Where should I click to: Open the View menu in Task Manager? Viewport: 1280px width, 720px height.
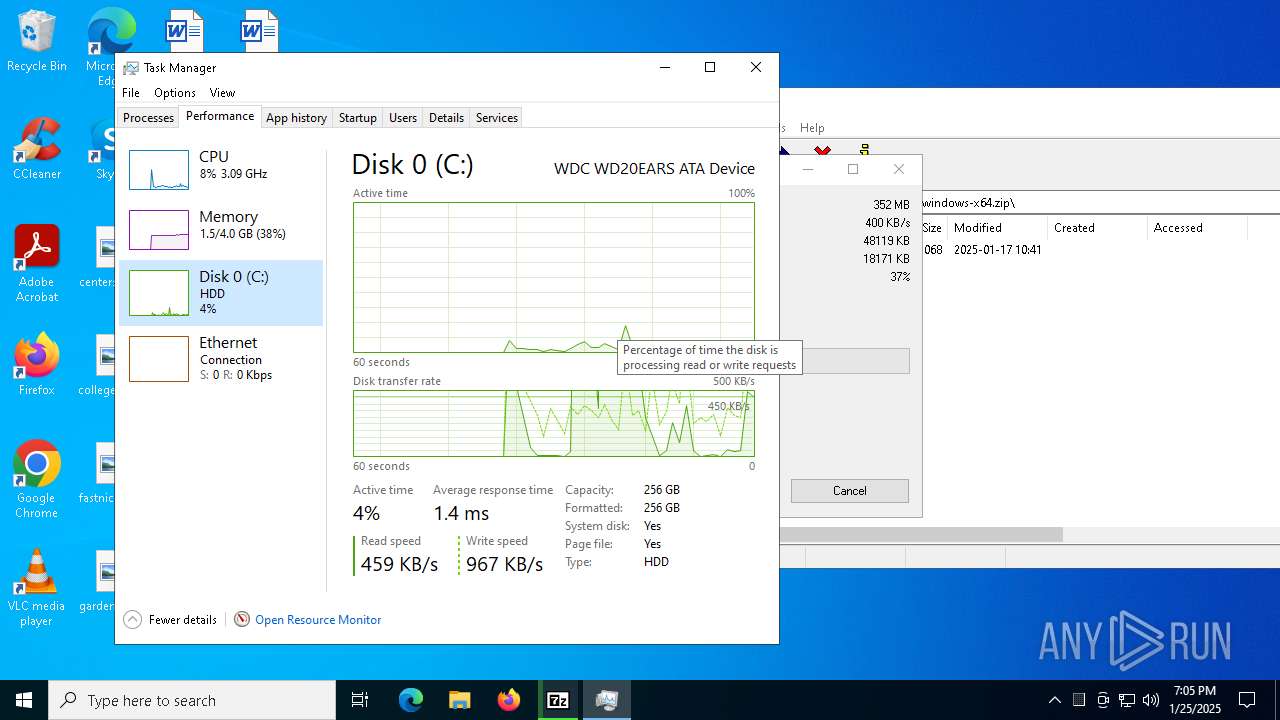(x=222, y=93)
